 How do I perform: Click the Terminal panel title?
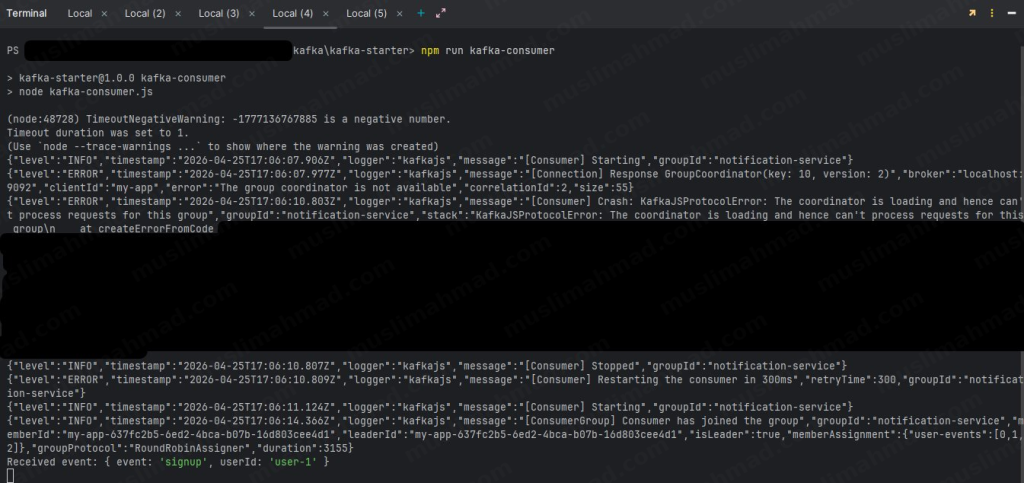27,14
